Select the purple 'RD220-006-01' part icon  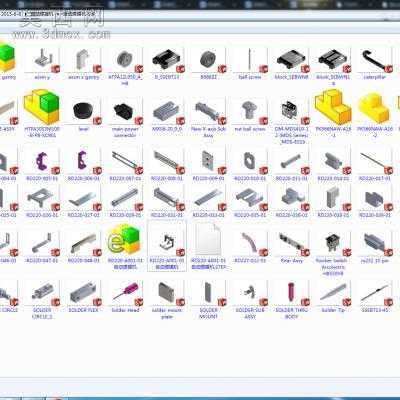[84, 162]
